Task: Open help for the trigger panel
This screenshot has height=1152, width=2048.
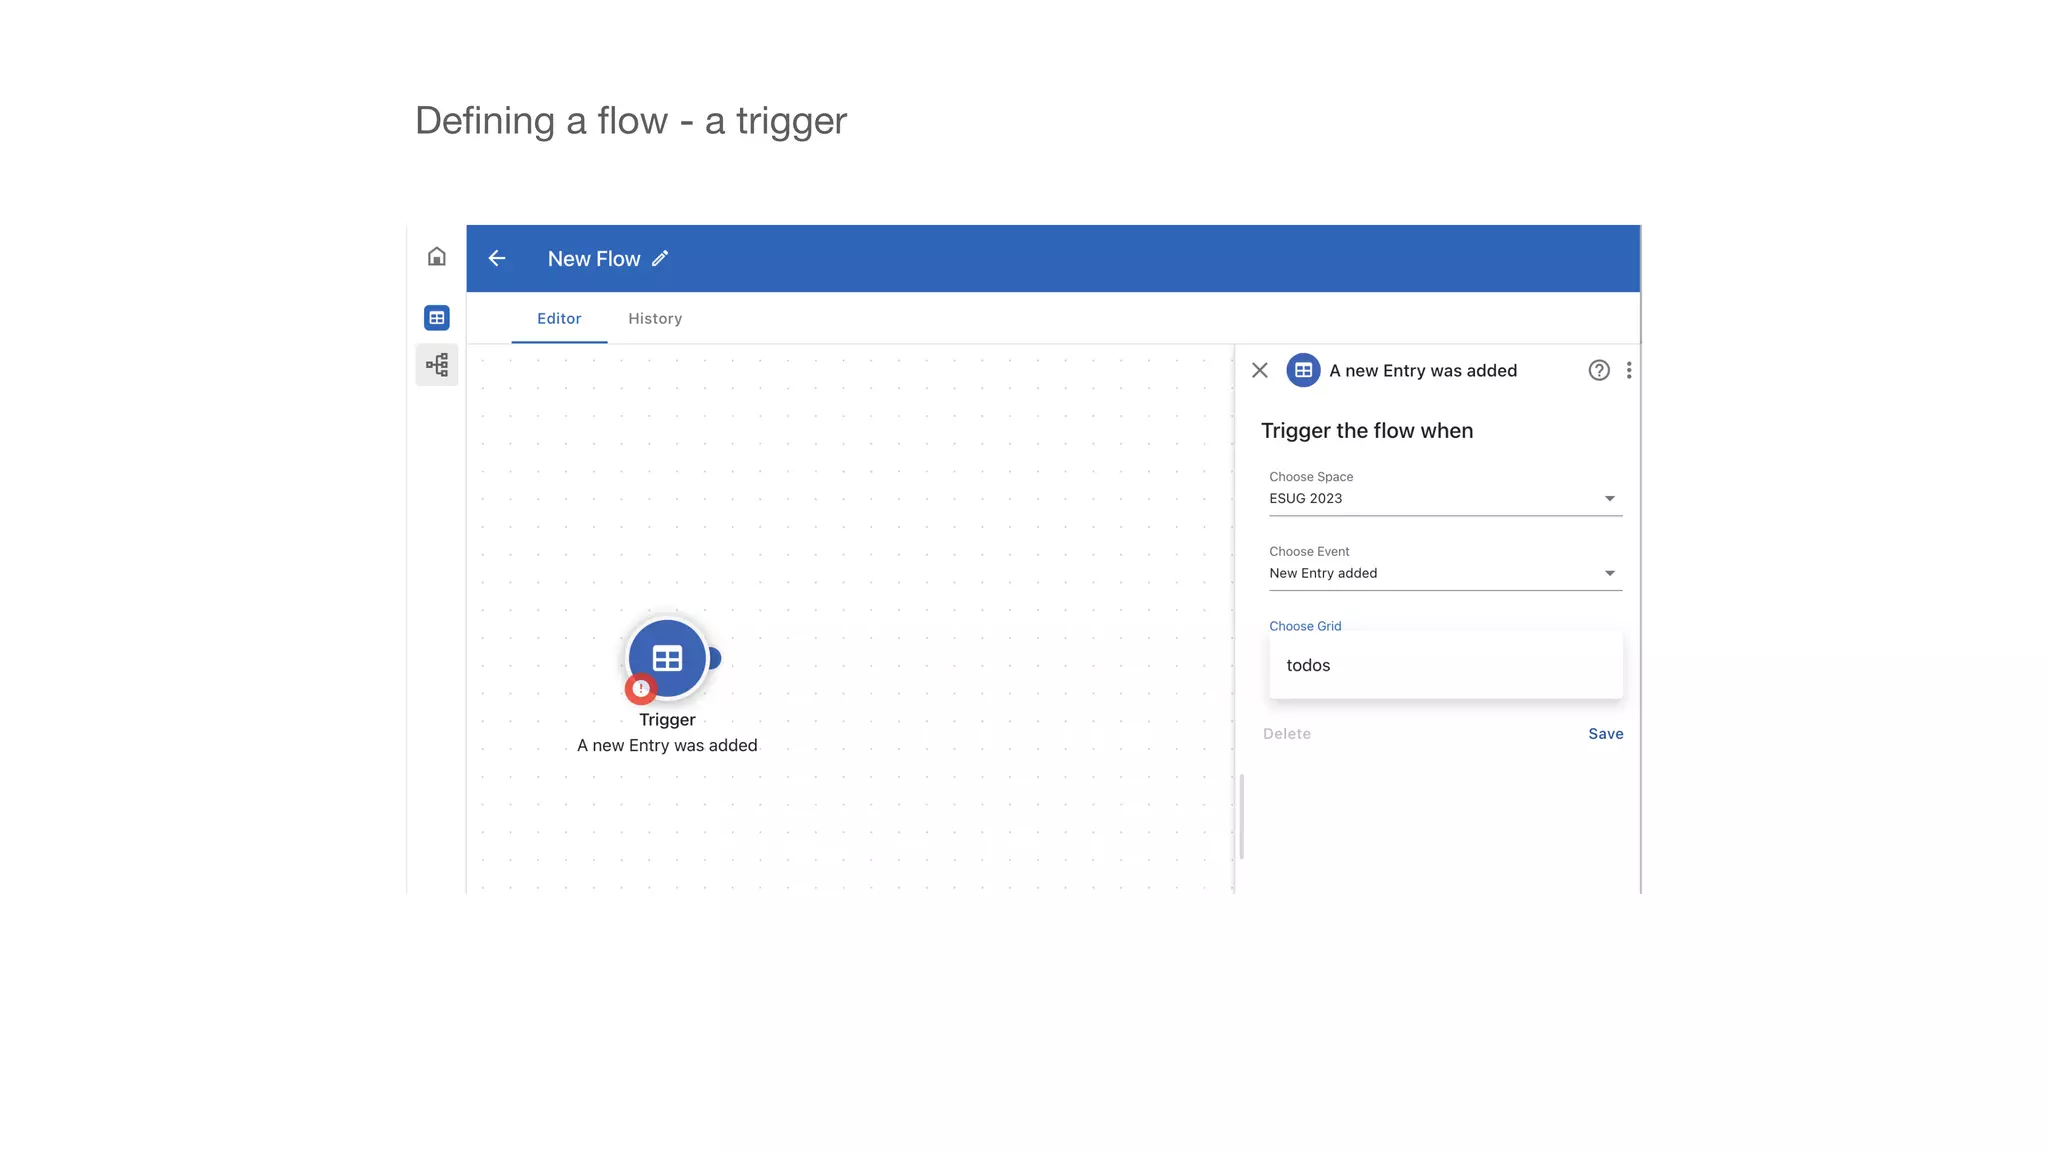Action: point(1599,371)
